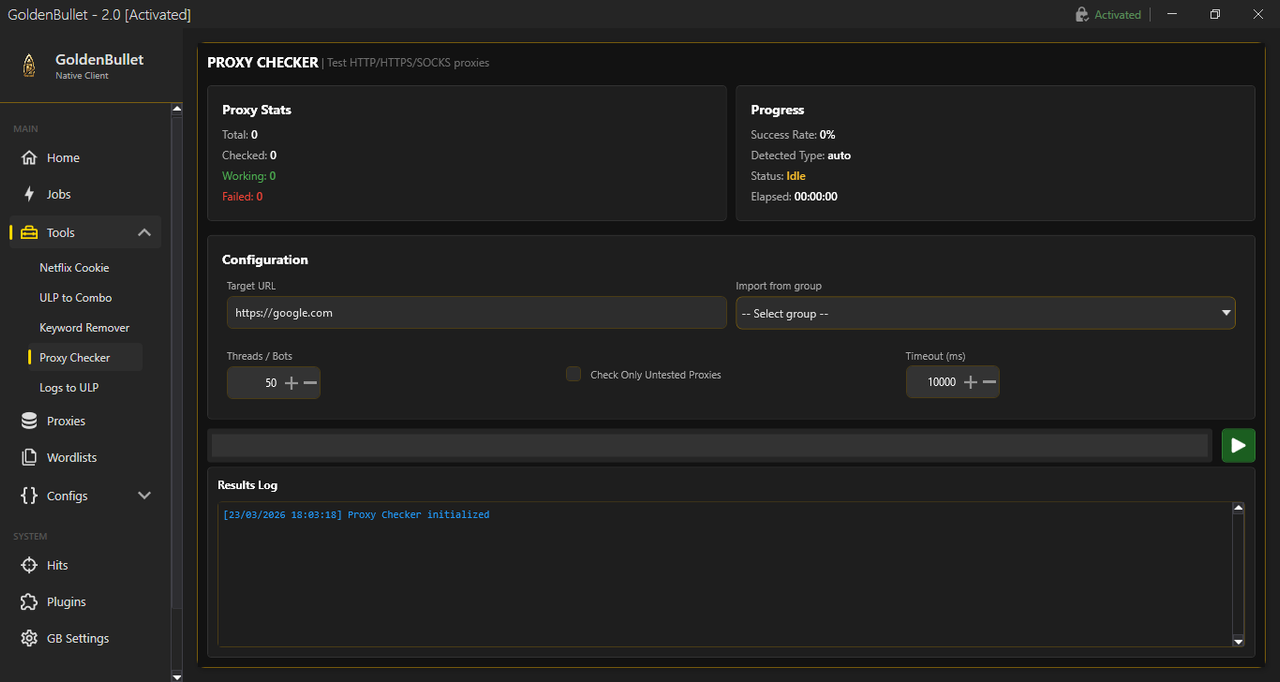This screenshot has height=682, width=1280.
Task: Click the Configs curly braces icon
Action: (29, 495)
